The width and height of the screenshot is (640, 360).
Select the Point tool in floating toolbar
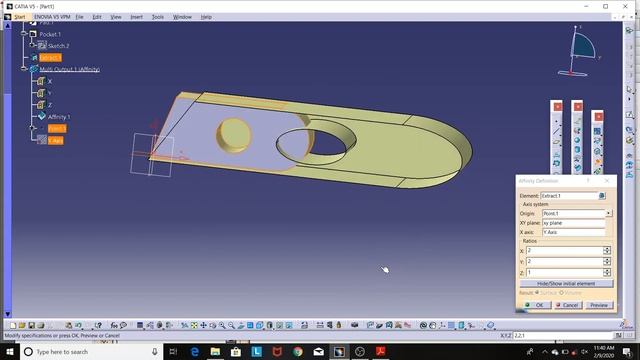tap(557, 122)
